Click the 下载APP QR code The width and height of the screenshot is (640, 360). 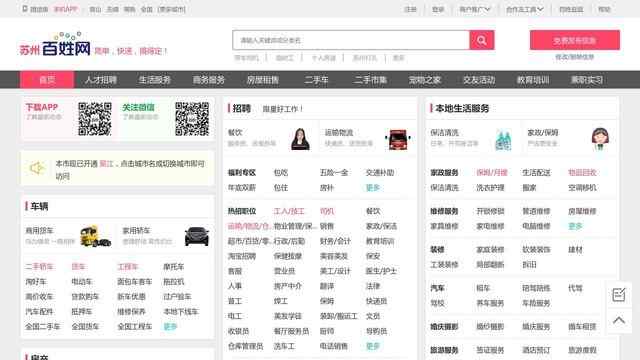[95, 119]
